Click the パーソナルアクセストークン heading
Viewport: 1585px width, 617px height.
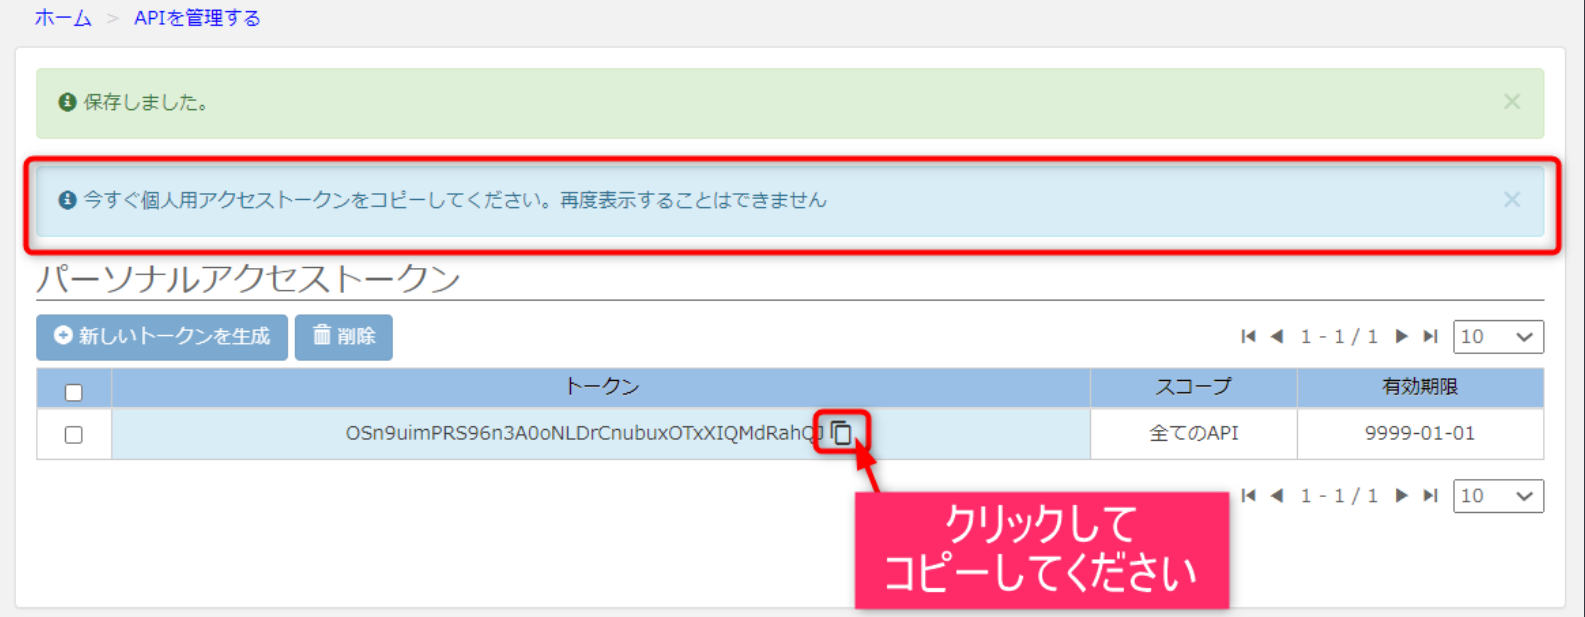click(248, 278)
